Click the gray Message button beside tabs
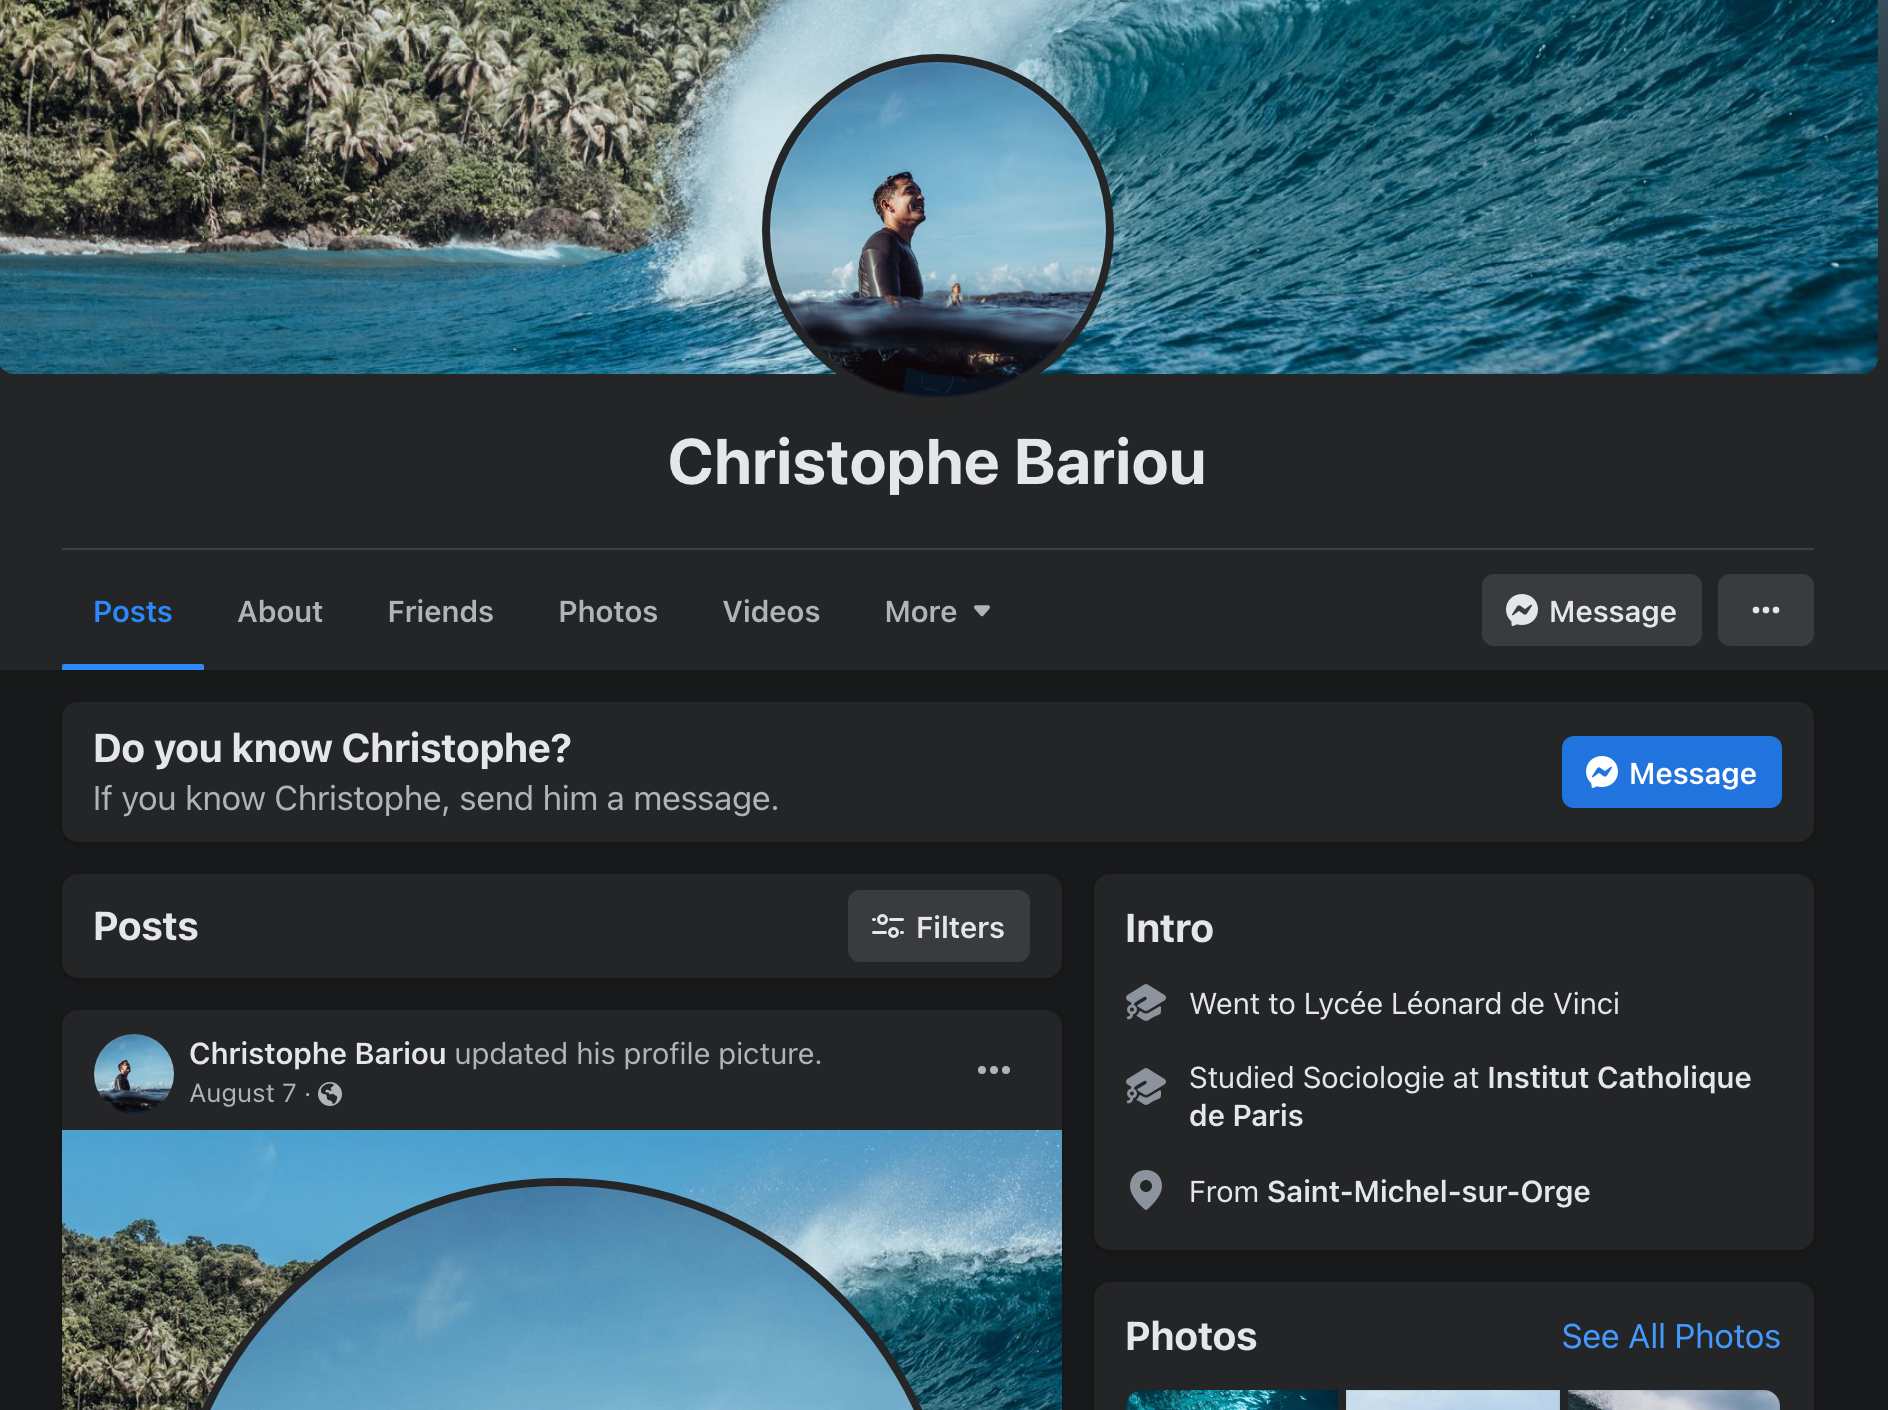Screen dimensions: 1888x1410 coord(1591,610)
